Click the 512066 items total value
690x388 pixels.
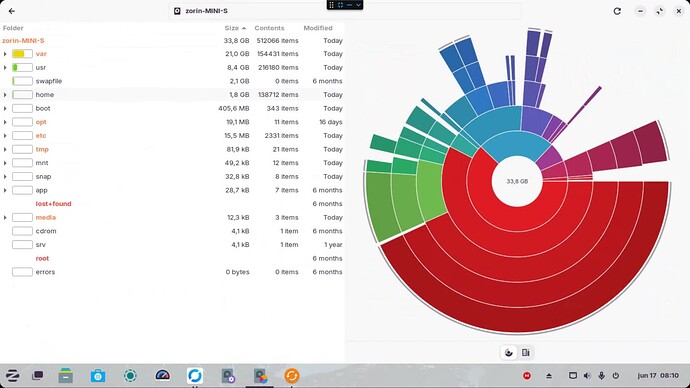click(x=277, y=40)
